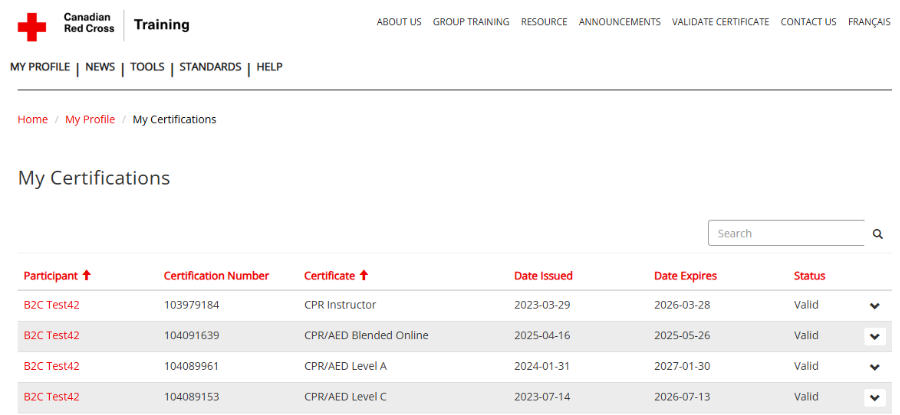Open the Tools menu
Viewport: 900px width, 415px height.
[147, 67]
